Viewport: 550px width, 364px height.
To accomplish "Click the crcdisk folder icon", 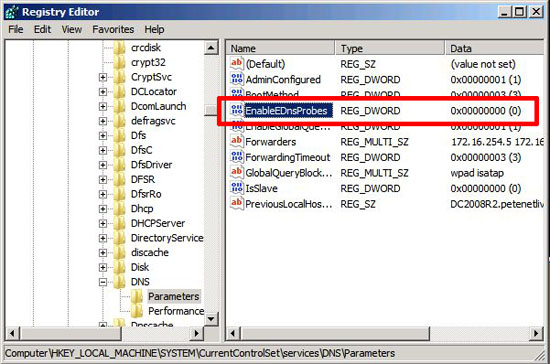I will (119, 47).
